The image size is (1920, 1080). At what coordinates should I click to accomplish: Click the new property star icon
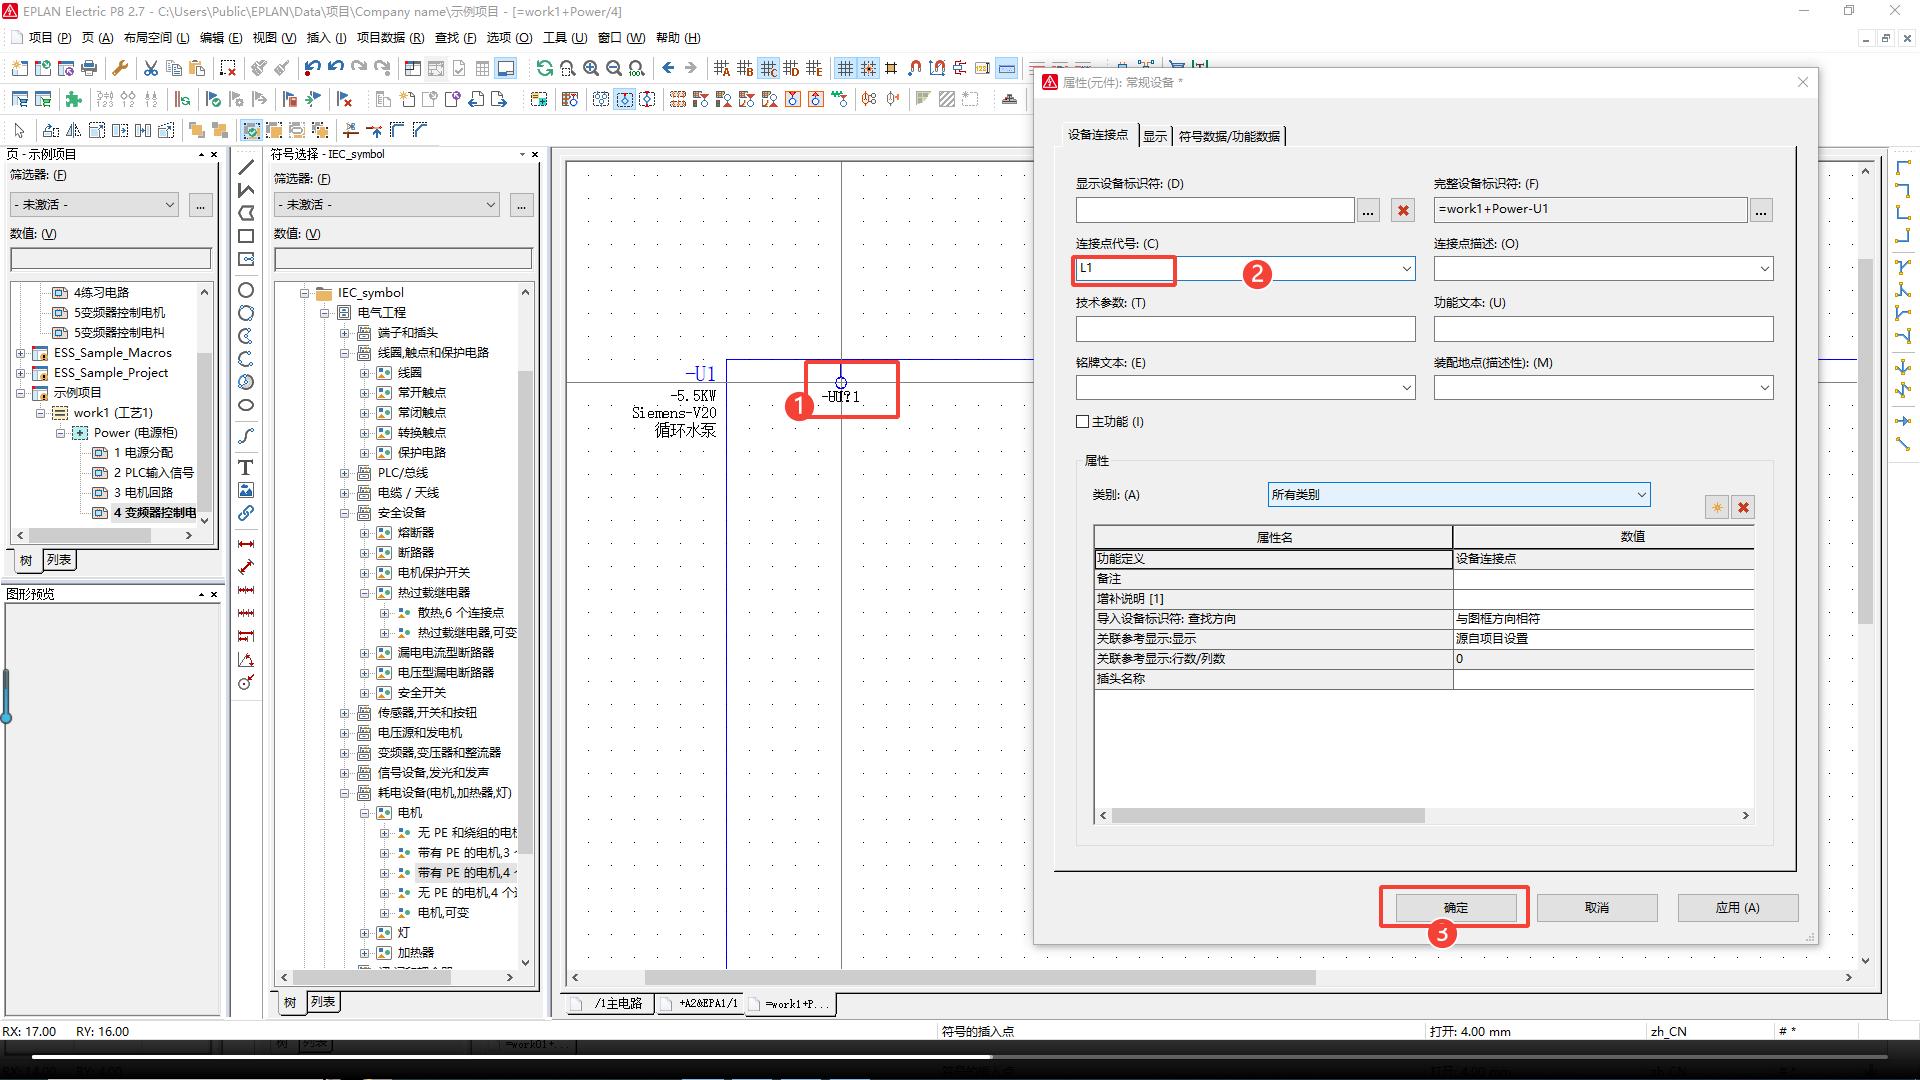(1716, 507)
